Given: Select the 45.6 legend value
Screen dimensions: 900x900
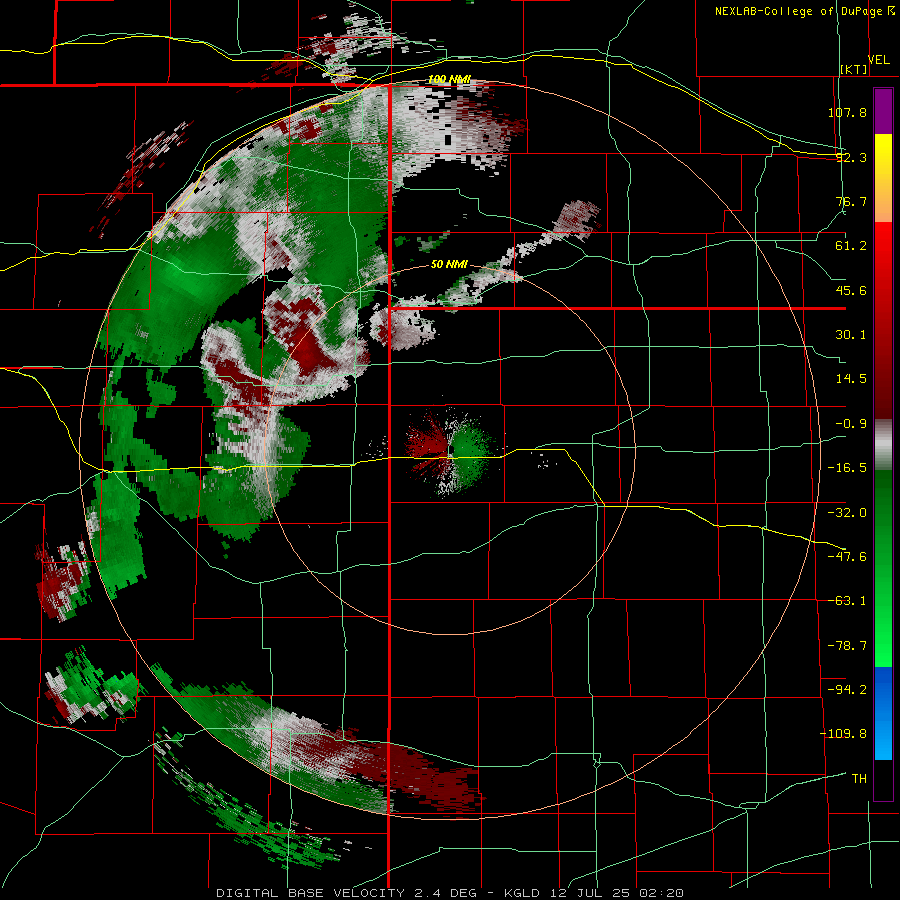Looking at the screenshot, I should pyautogui.click(x=851, y=290).
